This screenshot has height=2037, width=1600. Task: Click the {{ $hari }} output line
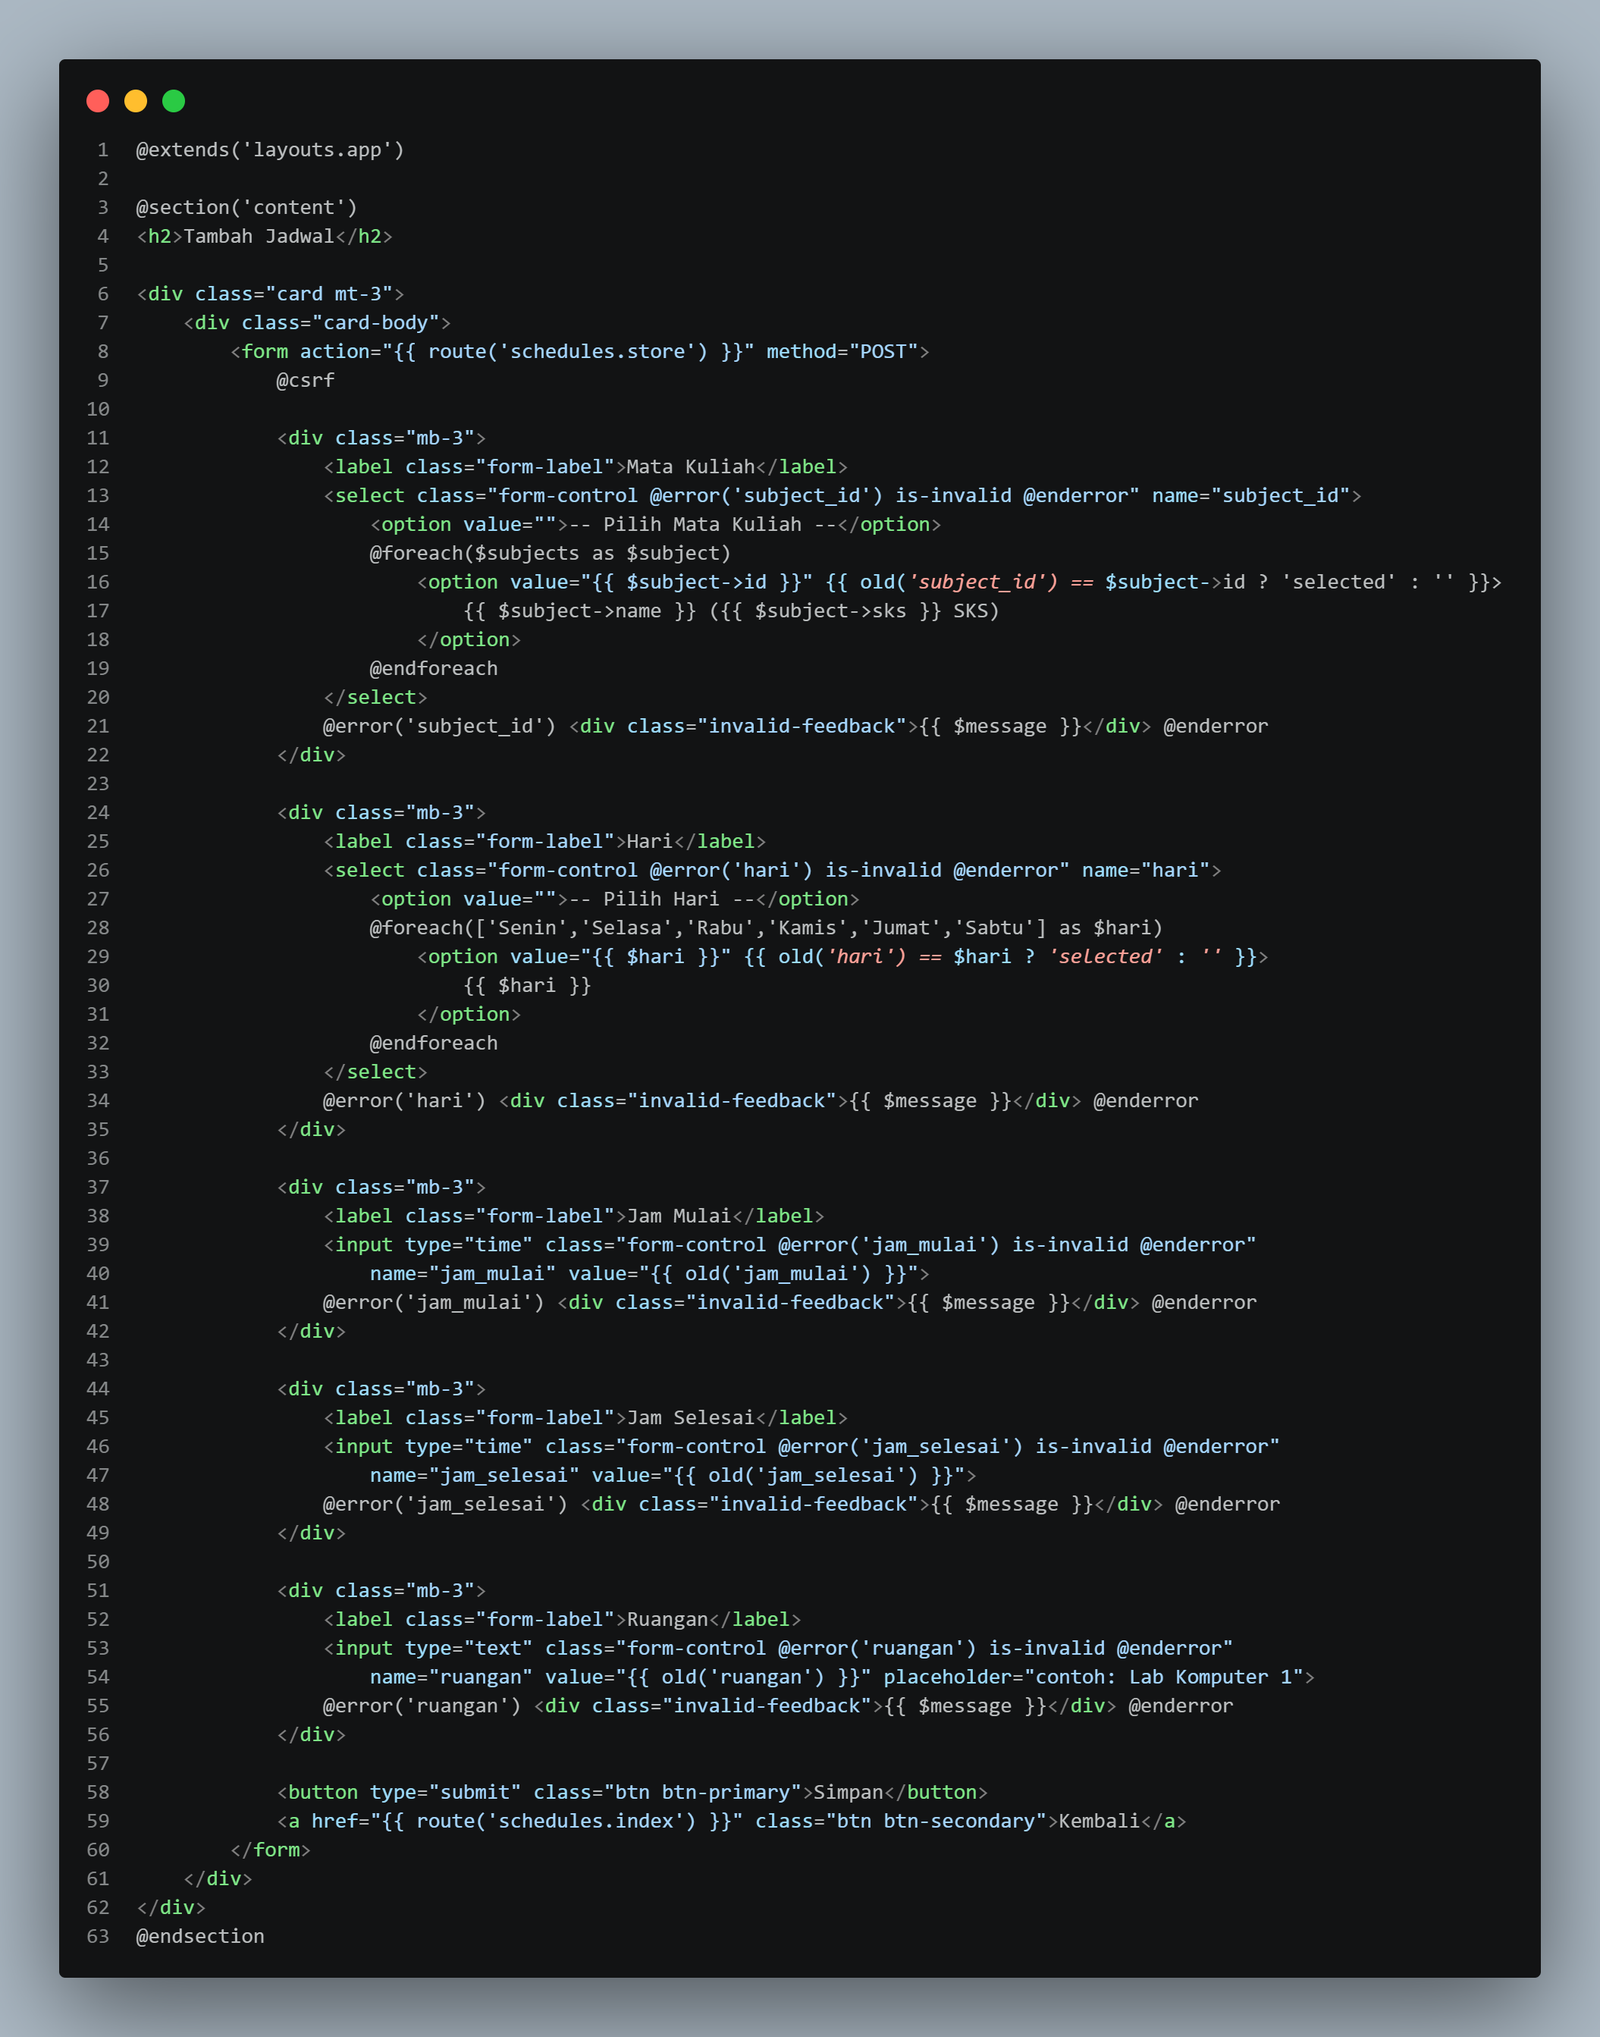pyautogui.click(x=528, y=986)
